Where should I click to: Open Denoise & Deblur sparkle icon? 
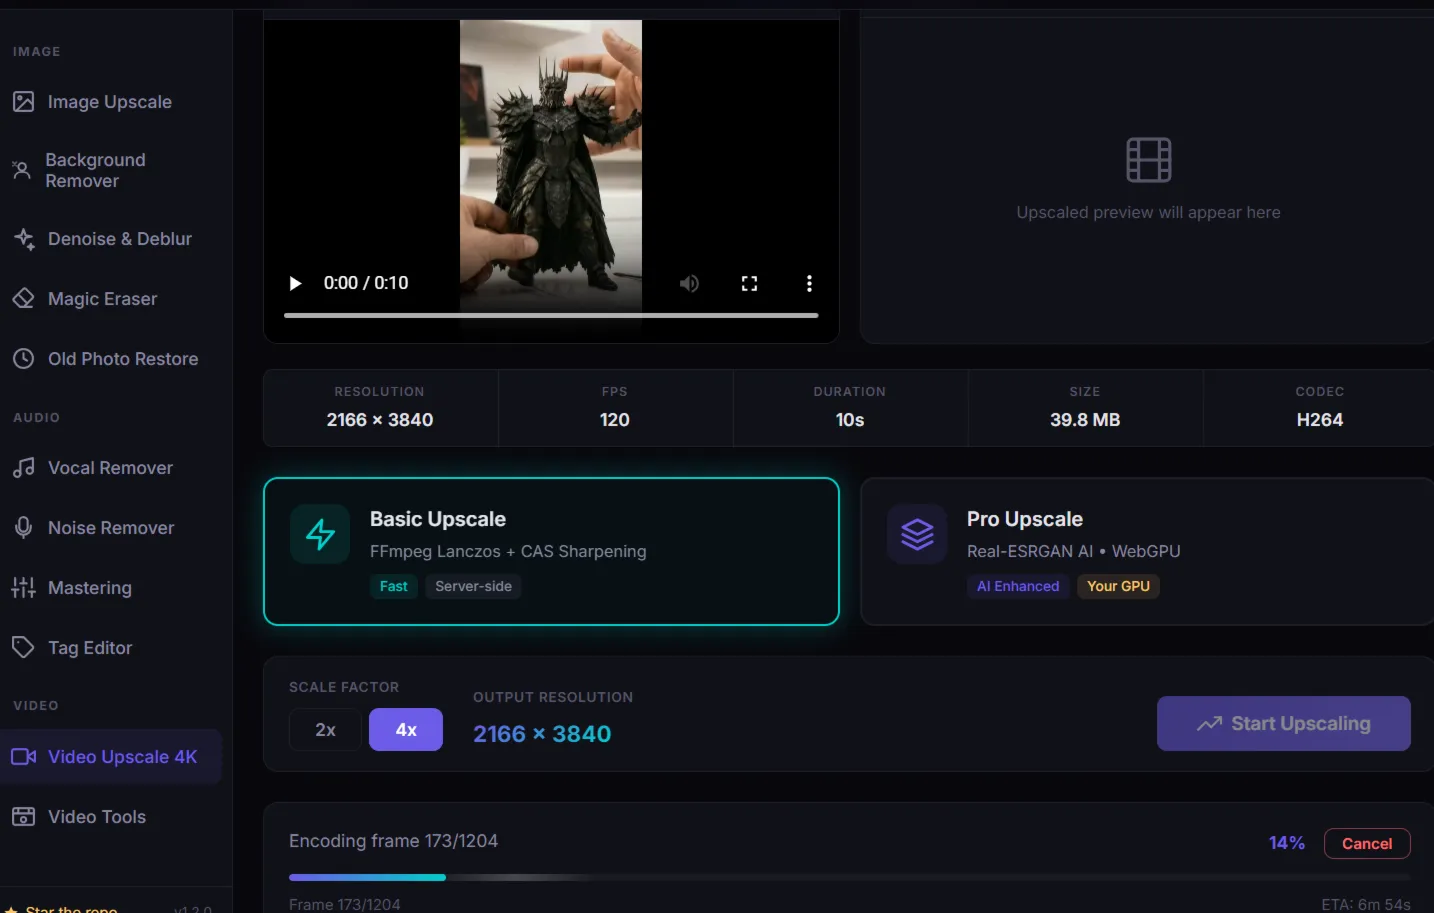point(24,239)
